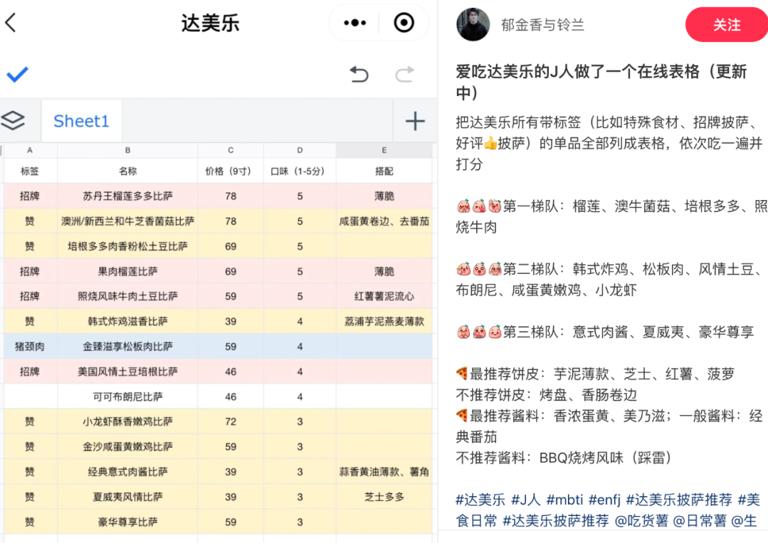Select price 72 for 小龙虾 pizza
The height and width of the screenshot is (543, 768).
231,422
